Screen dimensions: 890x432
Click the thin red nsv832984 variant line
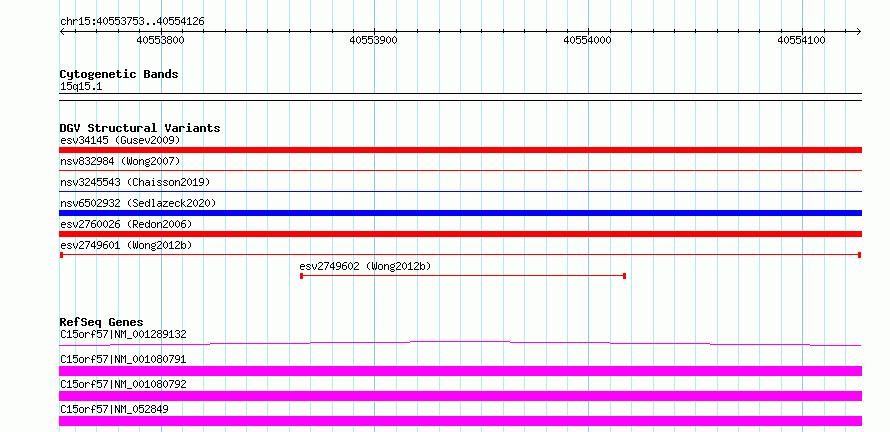[460, 170]
